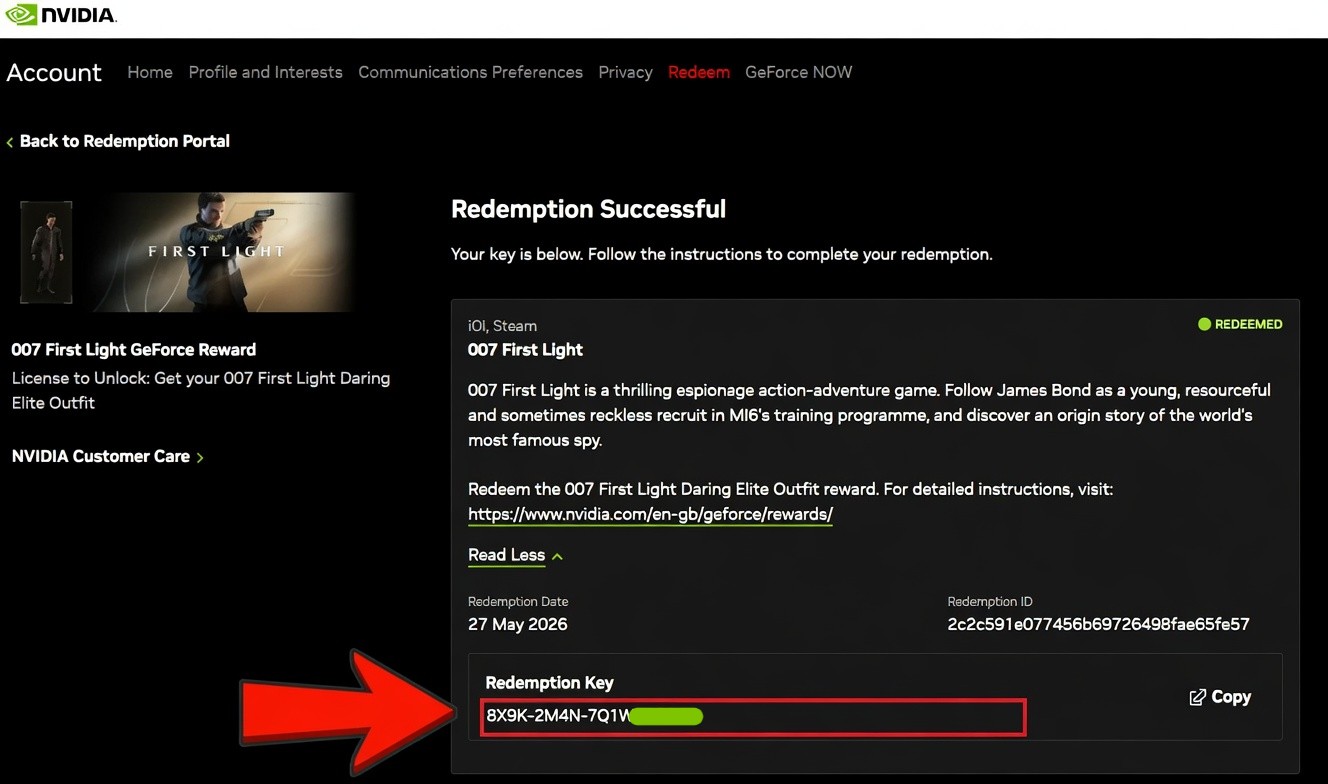Click the Redemption ID label

[990, 602]
